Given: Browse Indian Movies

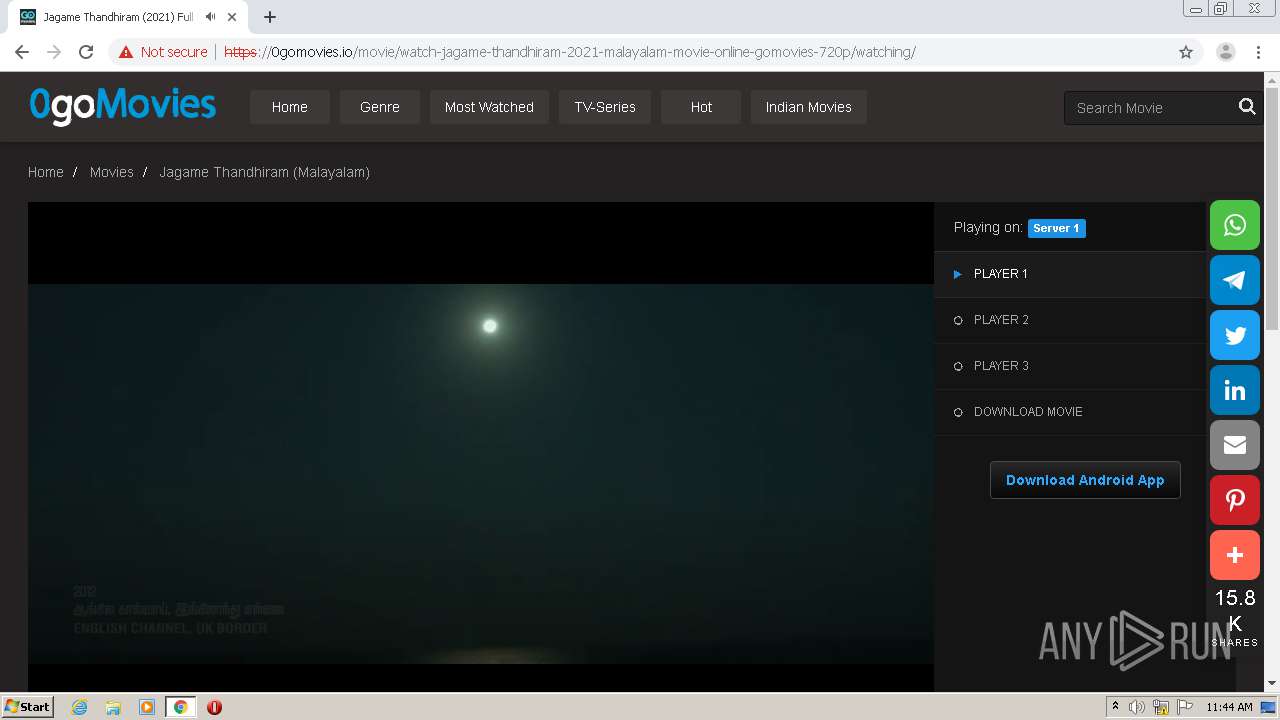Looking at the screenshot, I should click(809, 107).
